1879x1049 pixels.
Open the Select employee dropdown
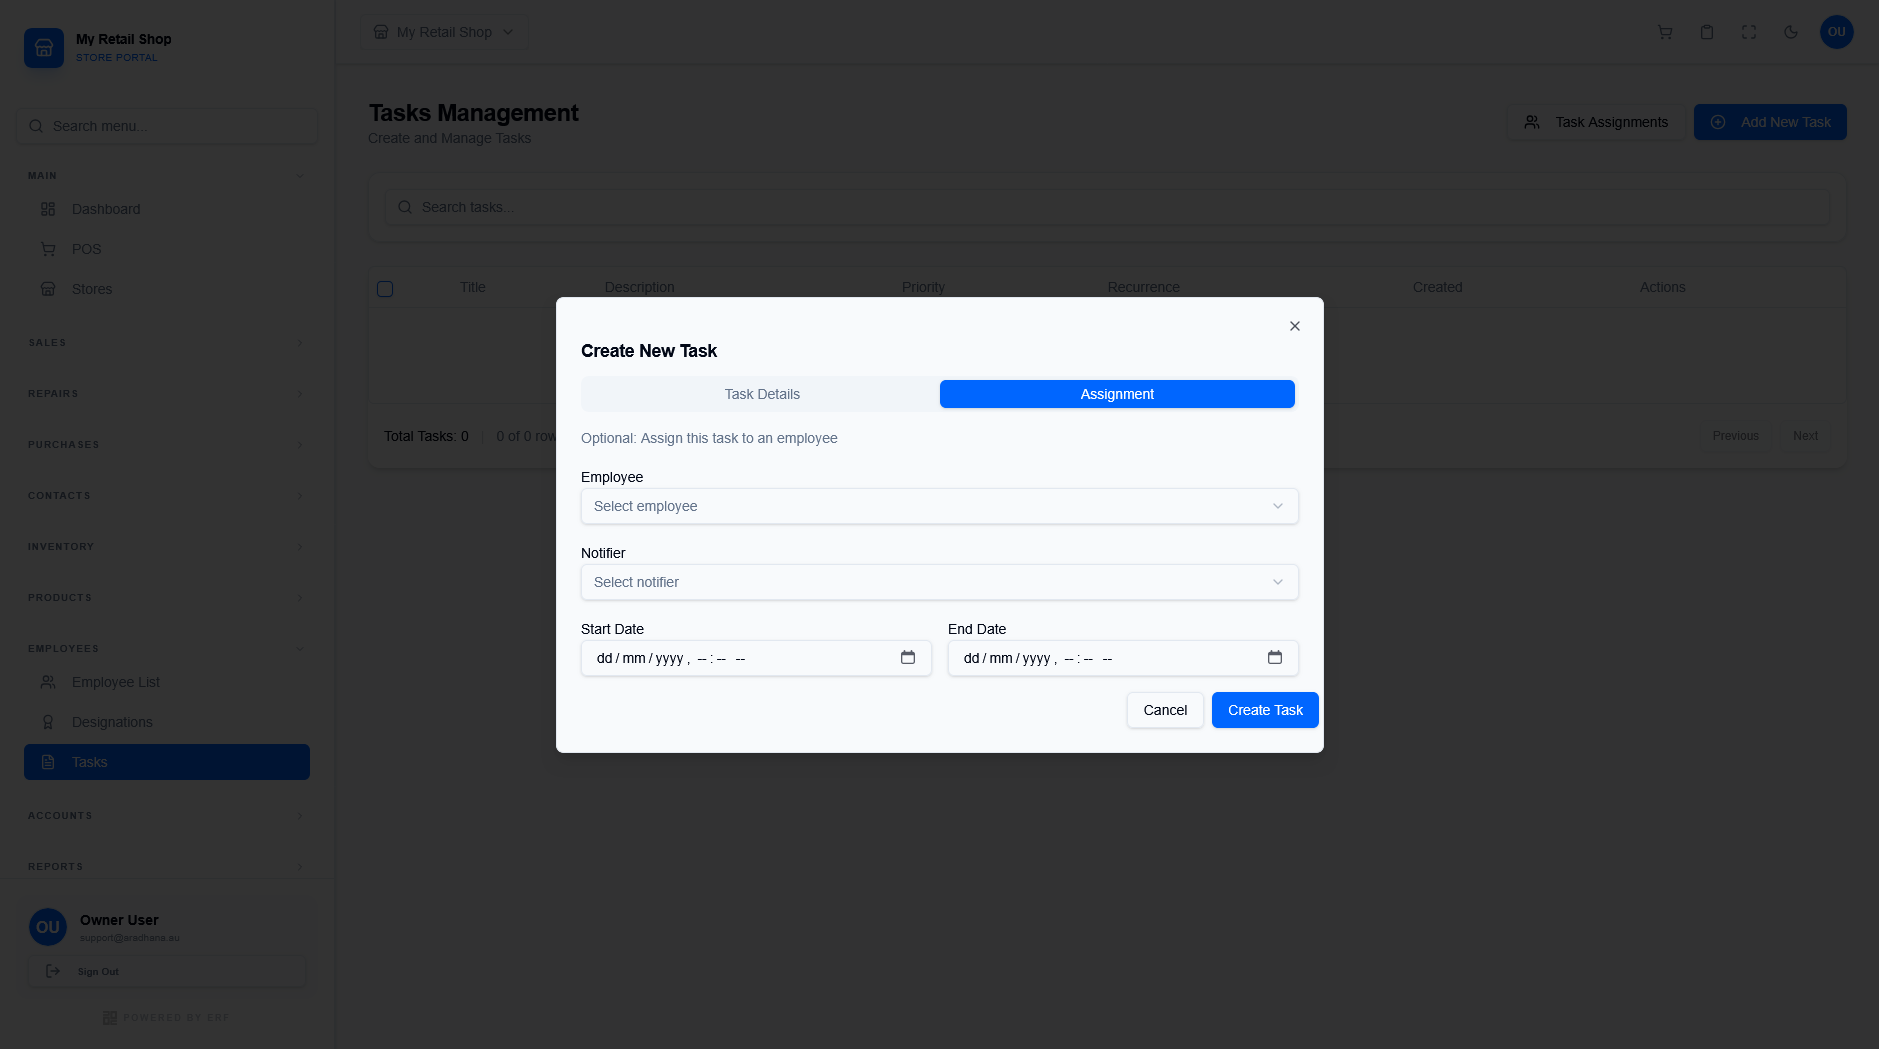[x=938, y=506]
